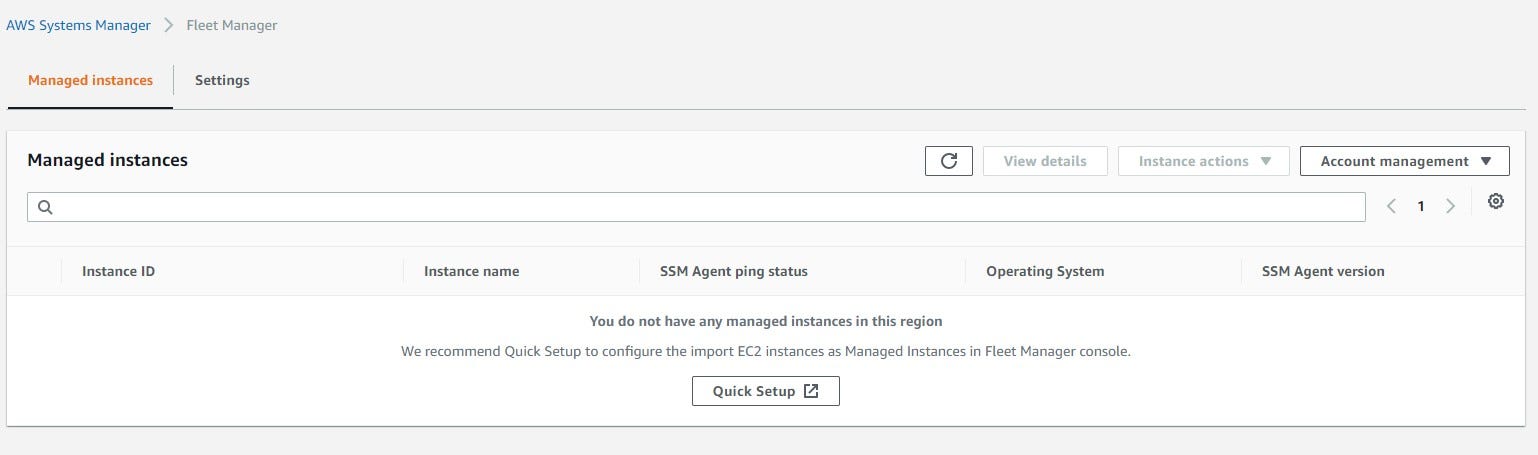Select the Managed instances tab

click(90, 80)
